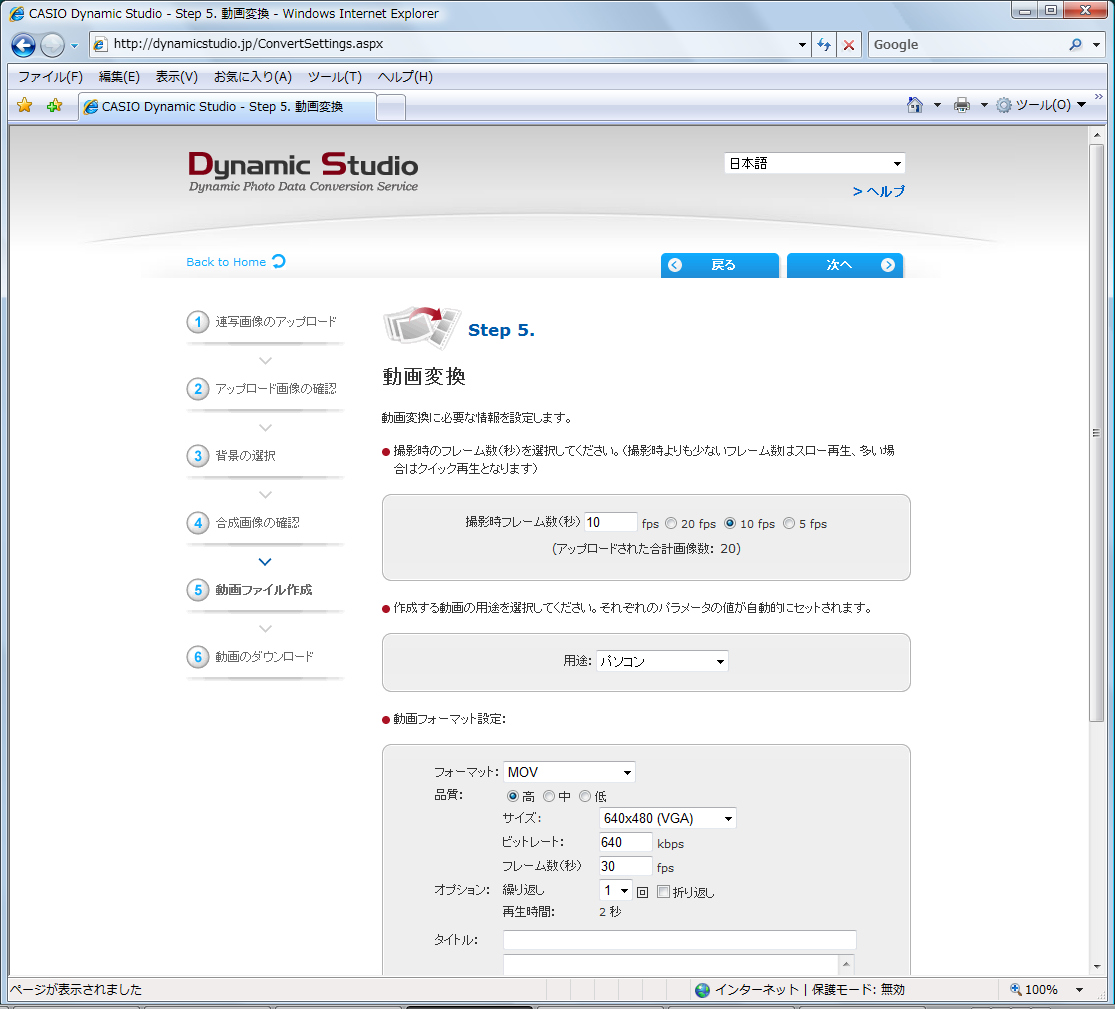Click the page Refresh icon
Viewport: 1115px width, 1009px height.
click(x=824, y=44)
